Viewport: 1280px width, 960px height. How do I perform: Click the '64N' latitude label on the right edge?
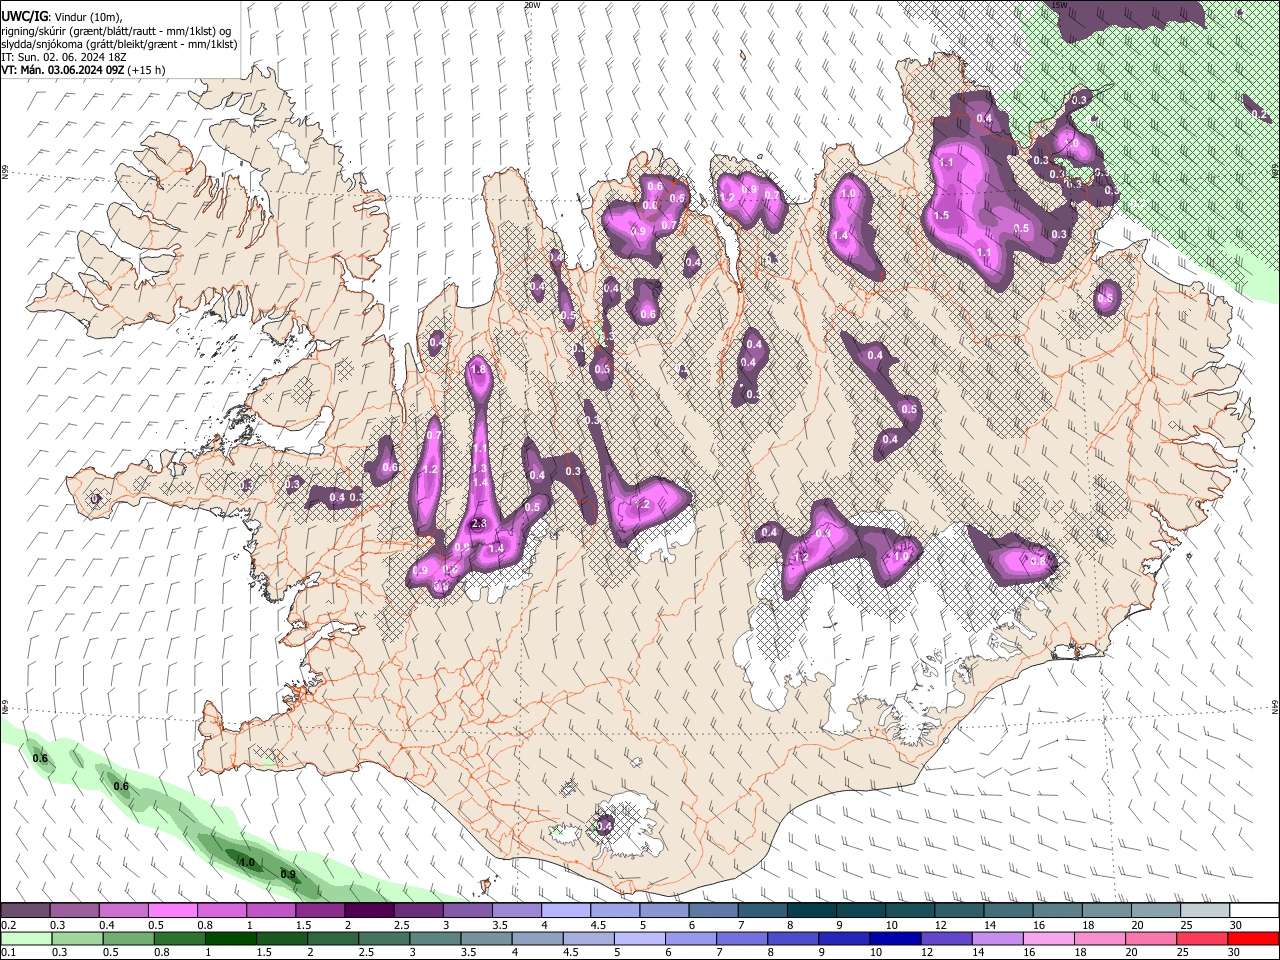(1275, 706)
